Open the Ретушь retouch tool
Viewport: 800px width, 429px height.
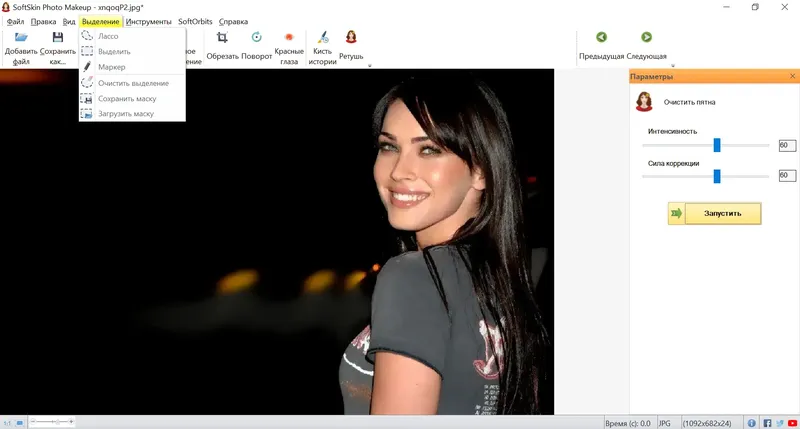coord(351,46)
